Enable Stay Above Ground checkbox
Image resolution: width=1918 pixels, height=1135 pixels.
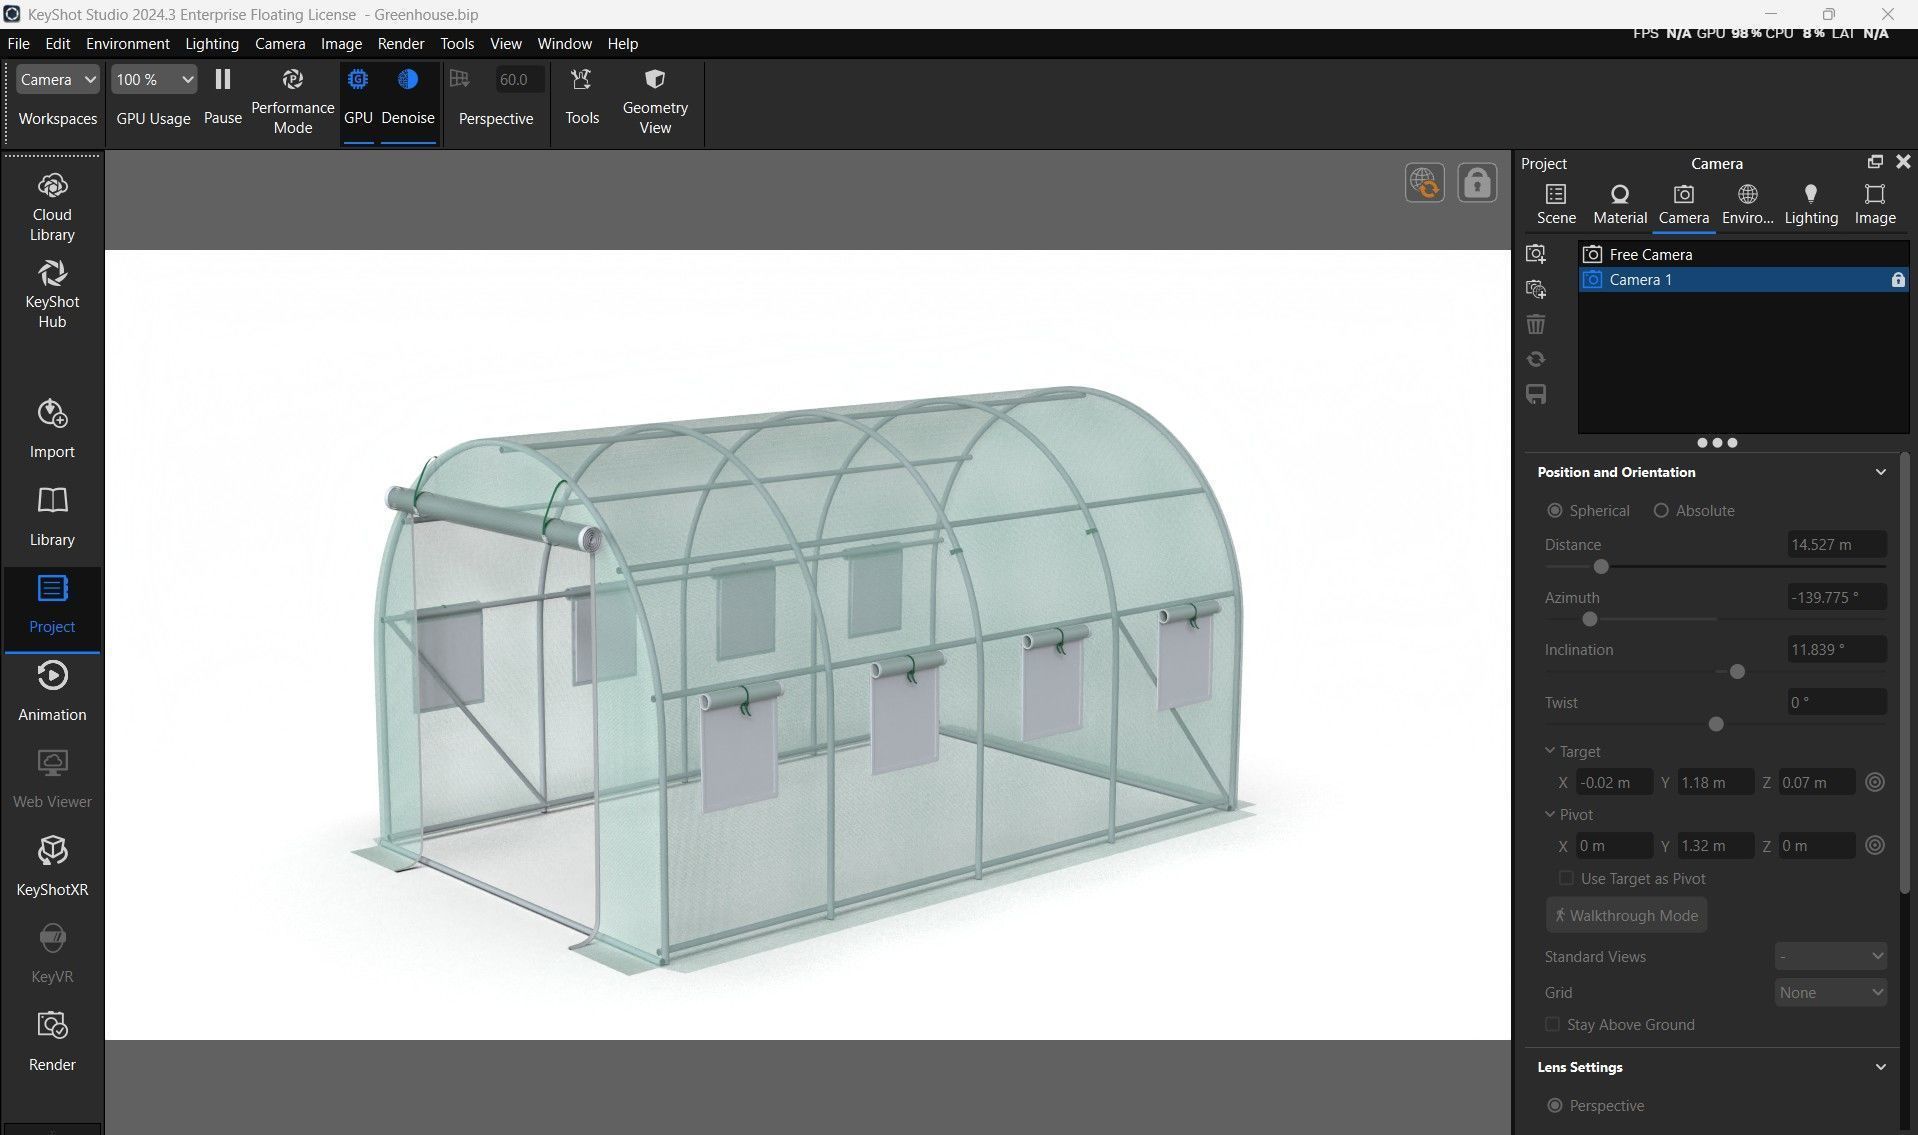[x=1552, y=1024]
